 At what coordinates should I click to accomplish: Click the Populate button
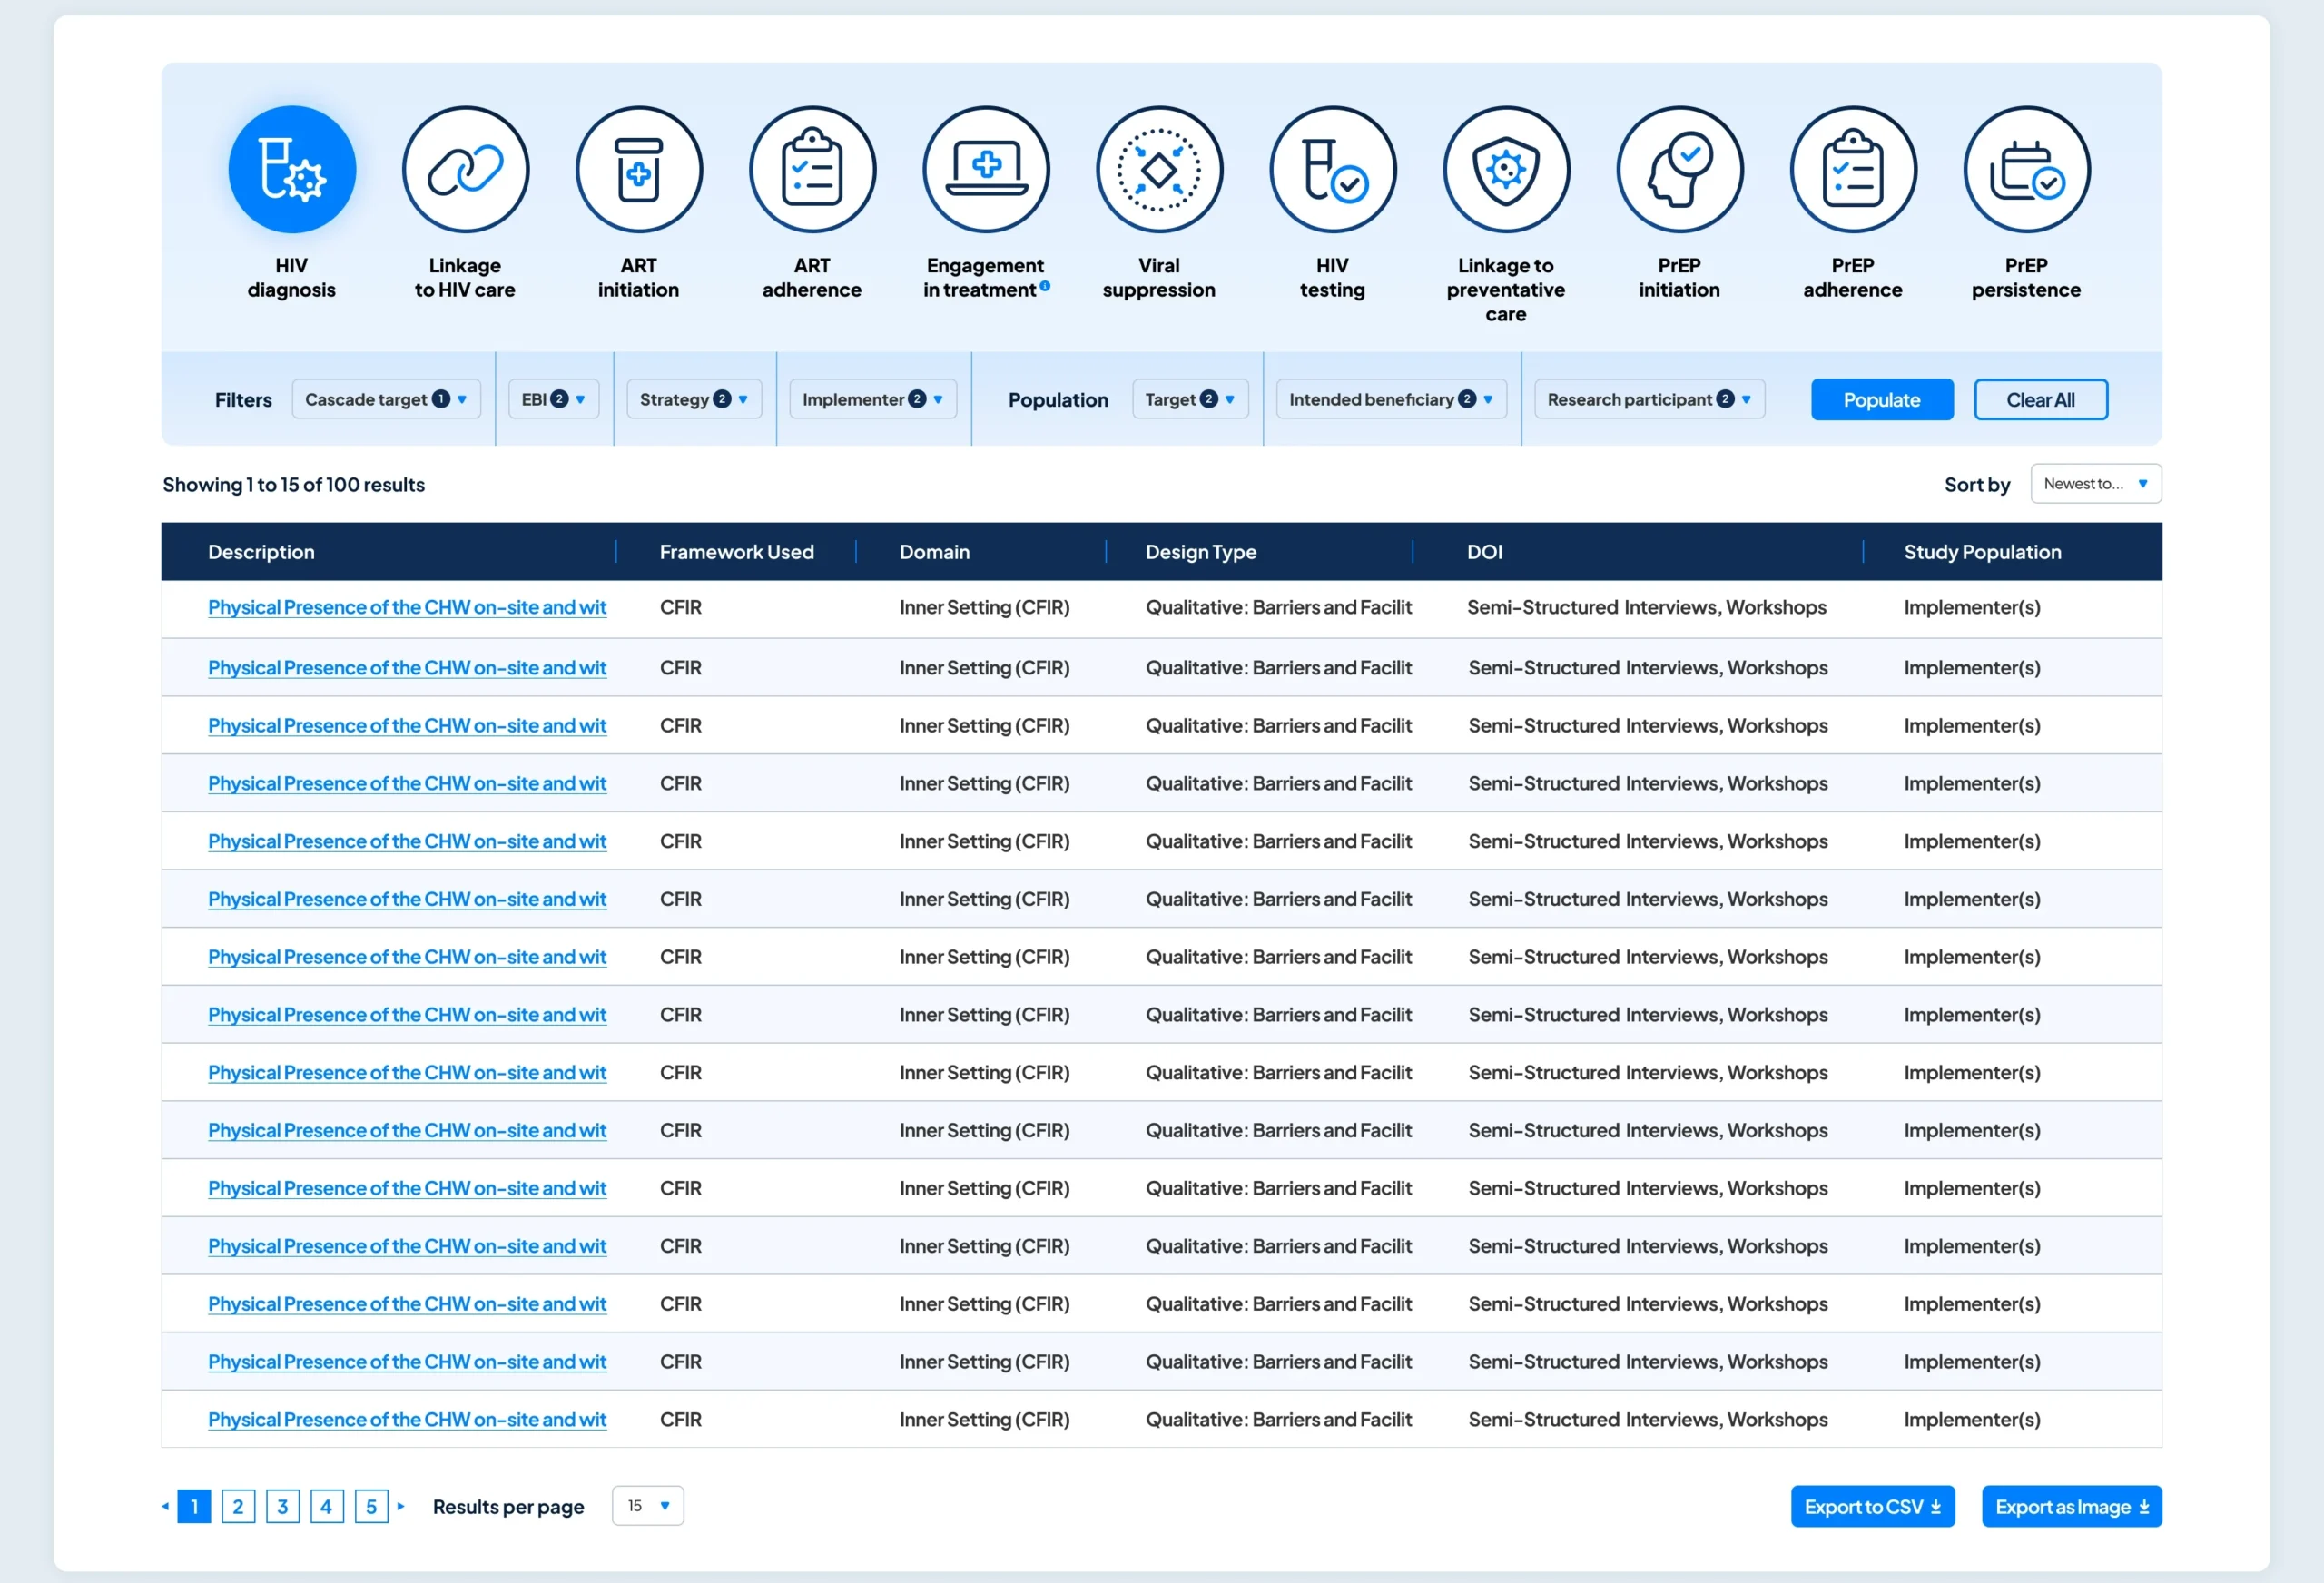point(1881,399)
